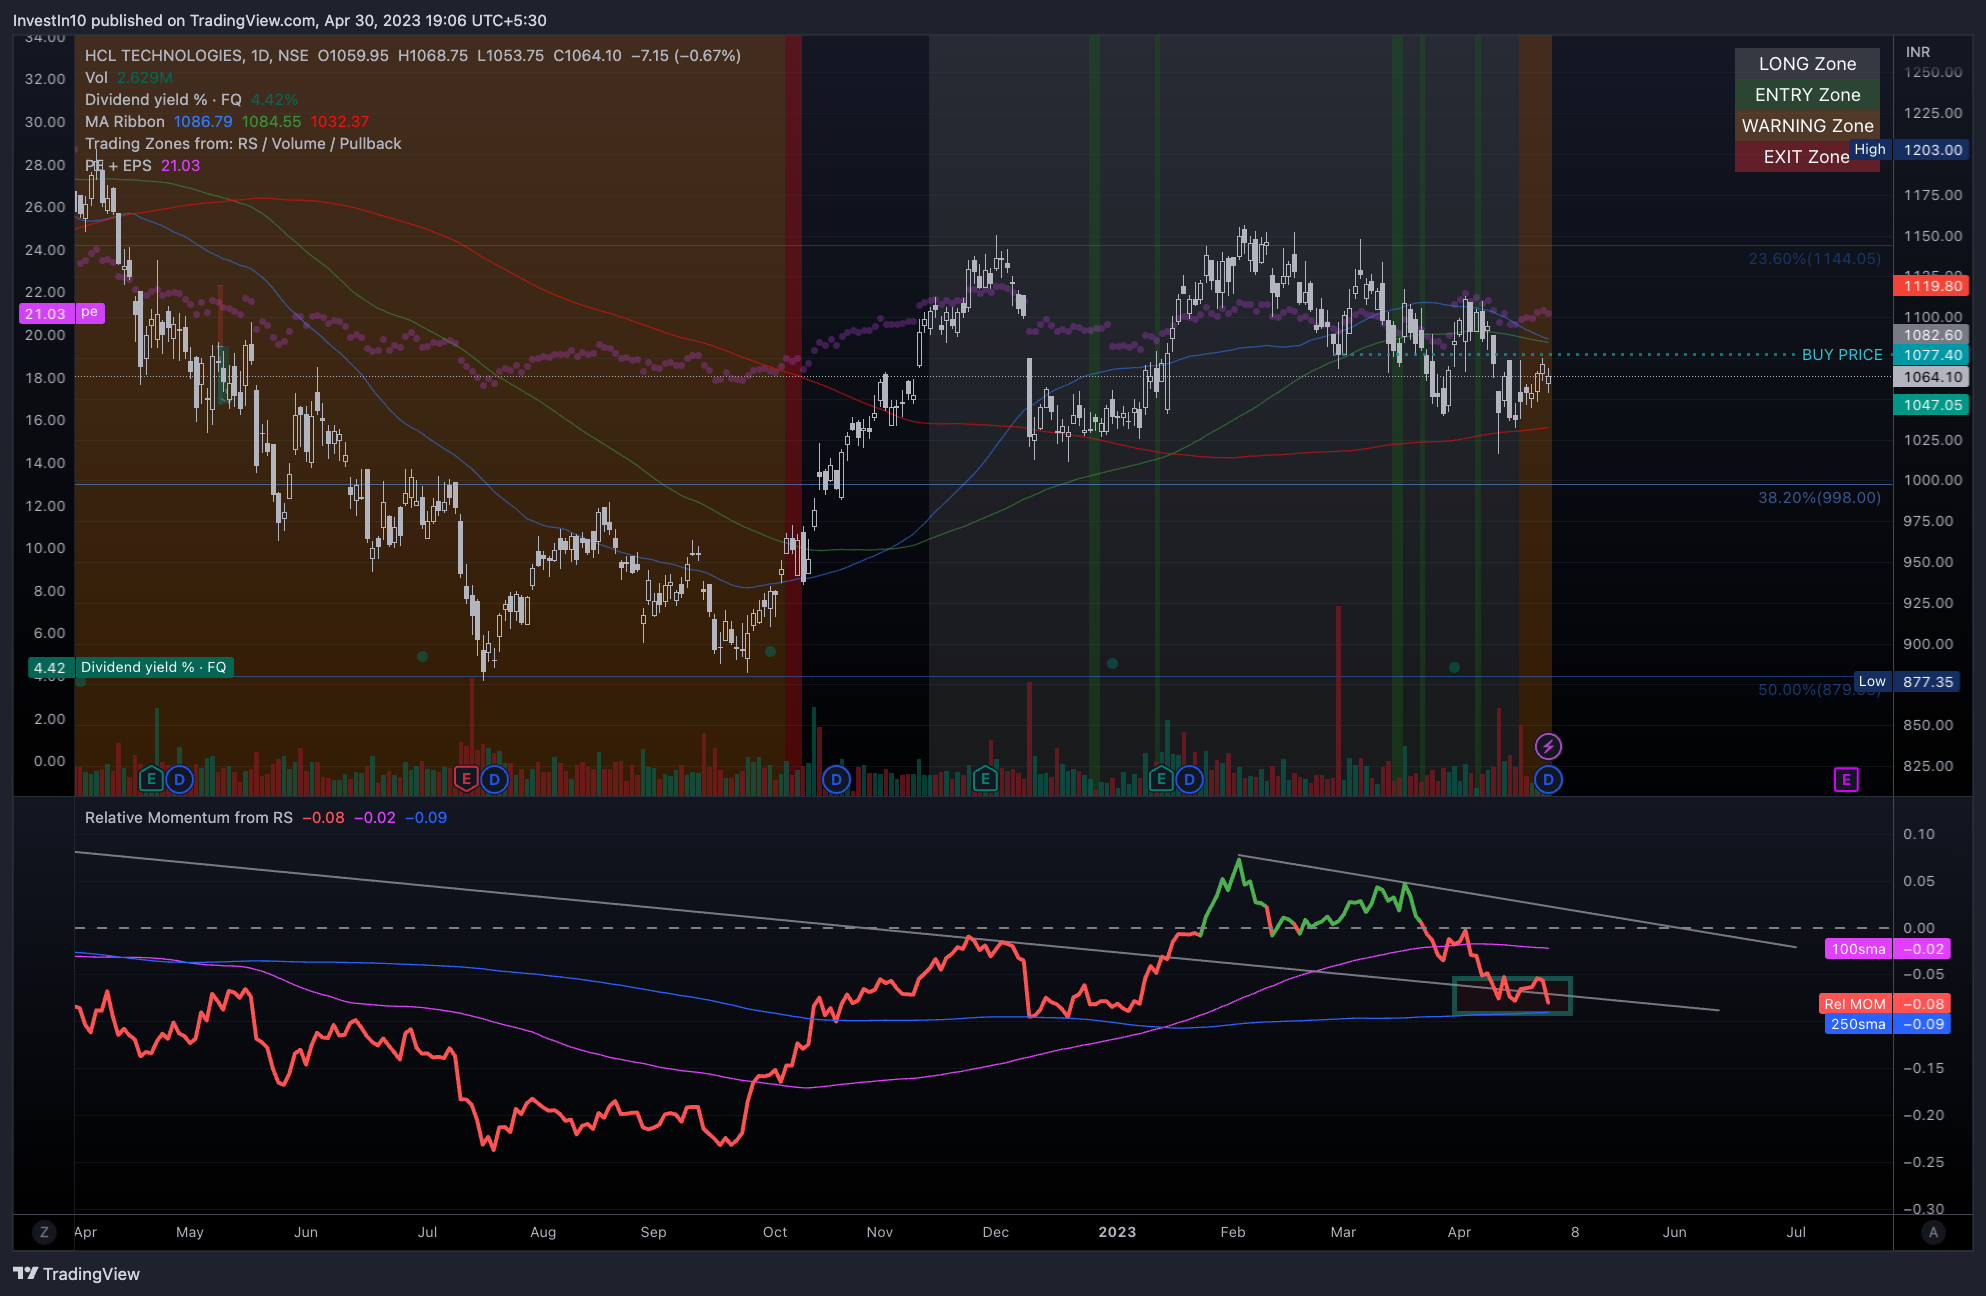Image resolution: width=1986 pixels, height=1296 pixels.
Task: Click the 1064.10 last price label
Action: pyautogui.click(x=1932, y=377)
